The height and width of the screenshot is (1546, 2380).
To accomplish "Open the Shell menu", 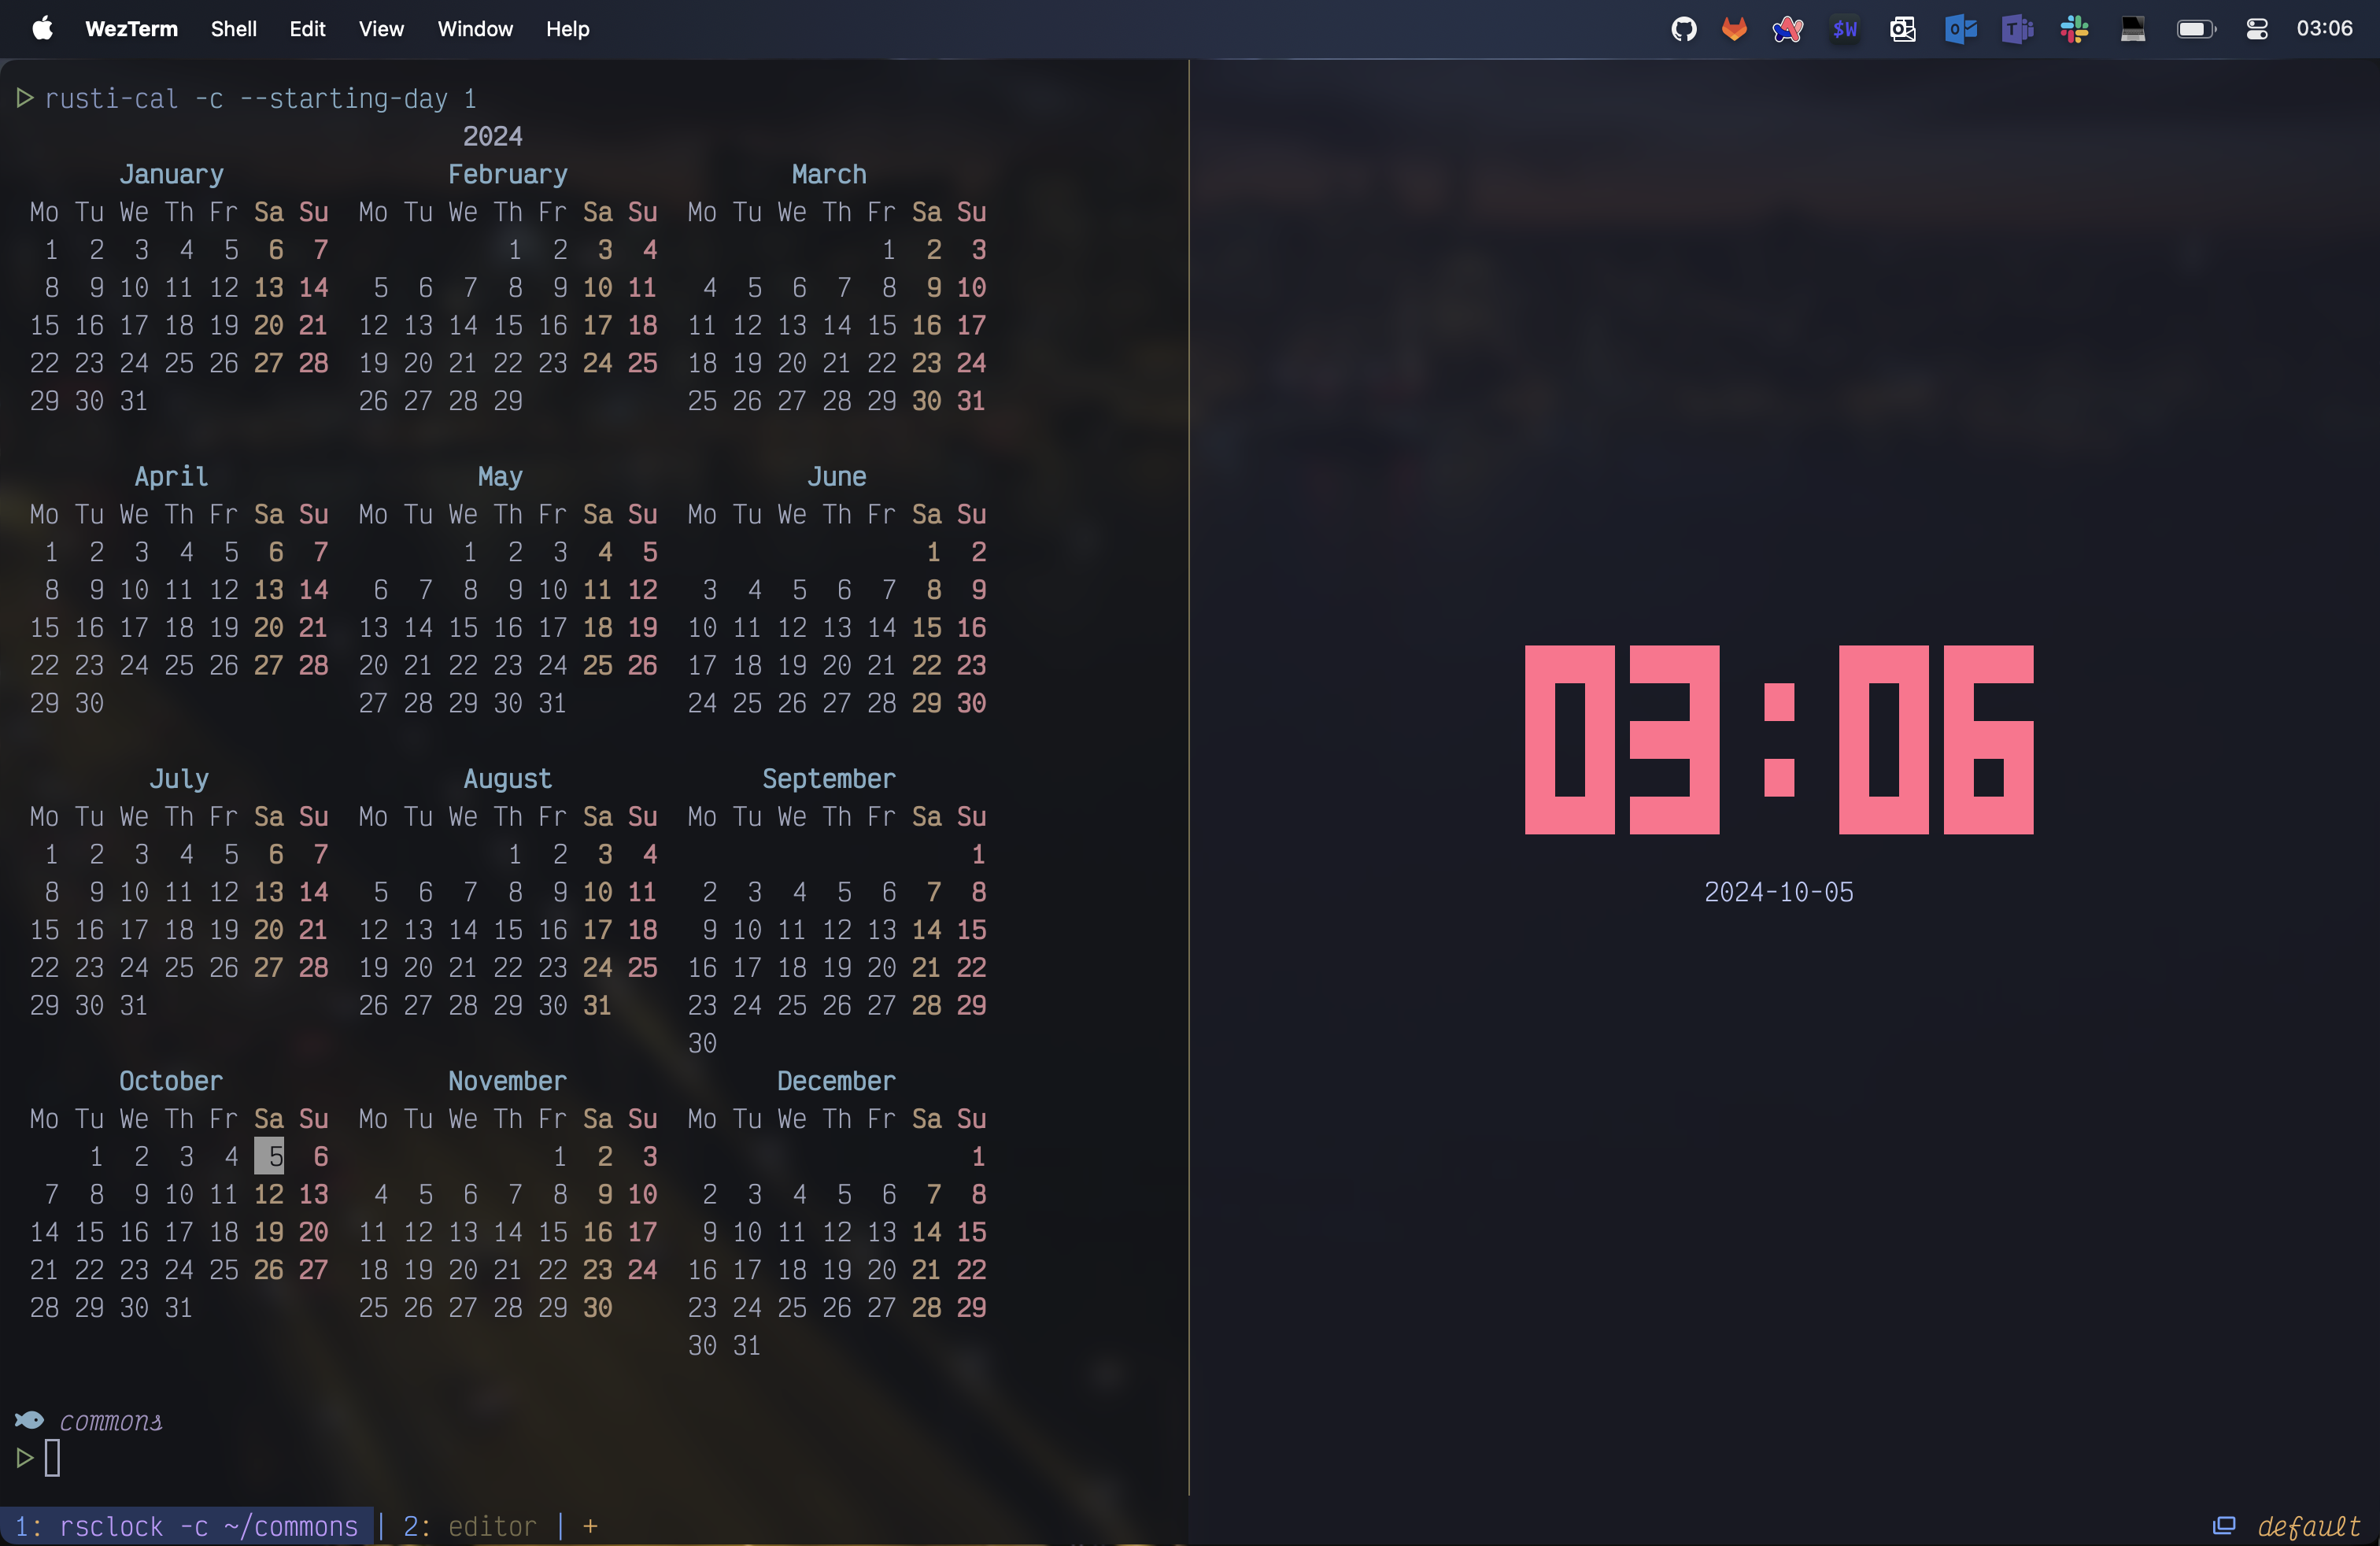I will pos(233,29).
